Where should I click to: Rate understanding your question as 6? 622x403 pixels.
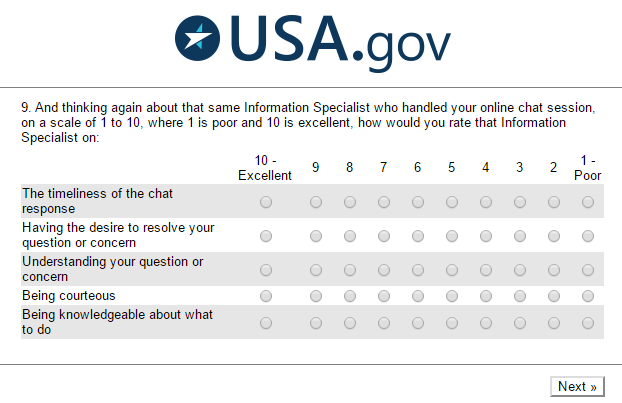tap(418, 270)
